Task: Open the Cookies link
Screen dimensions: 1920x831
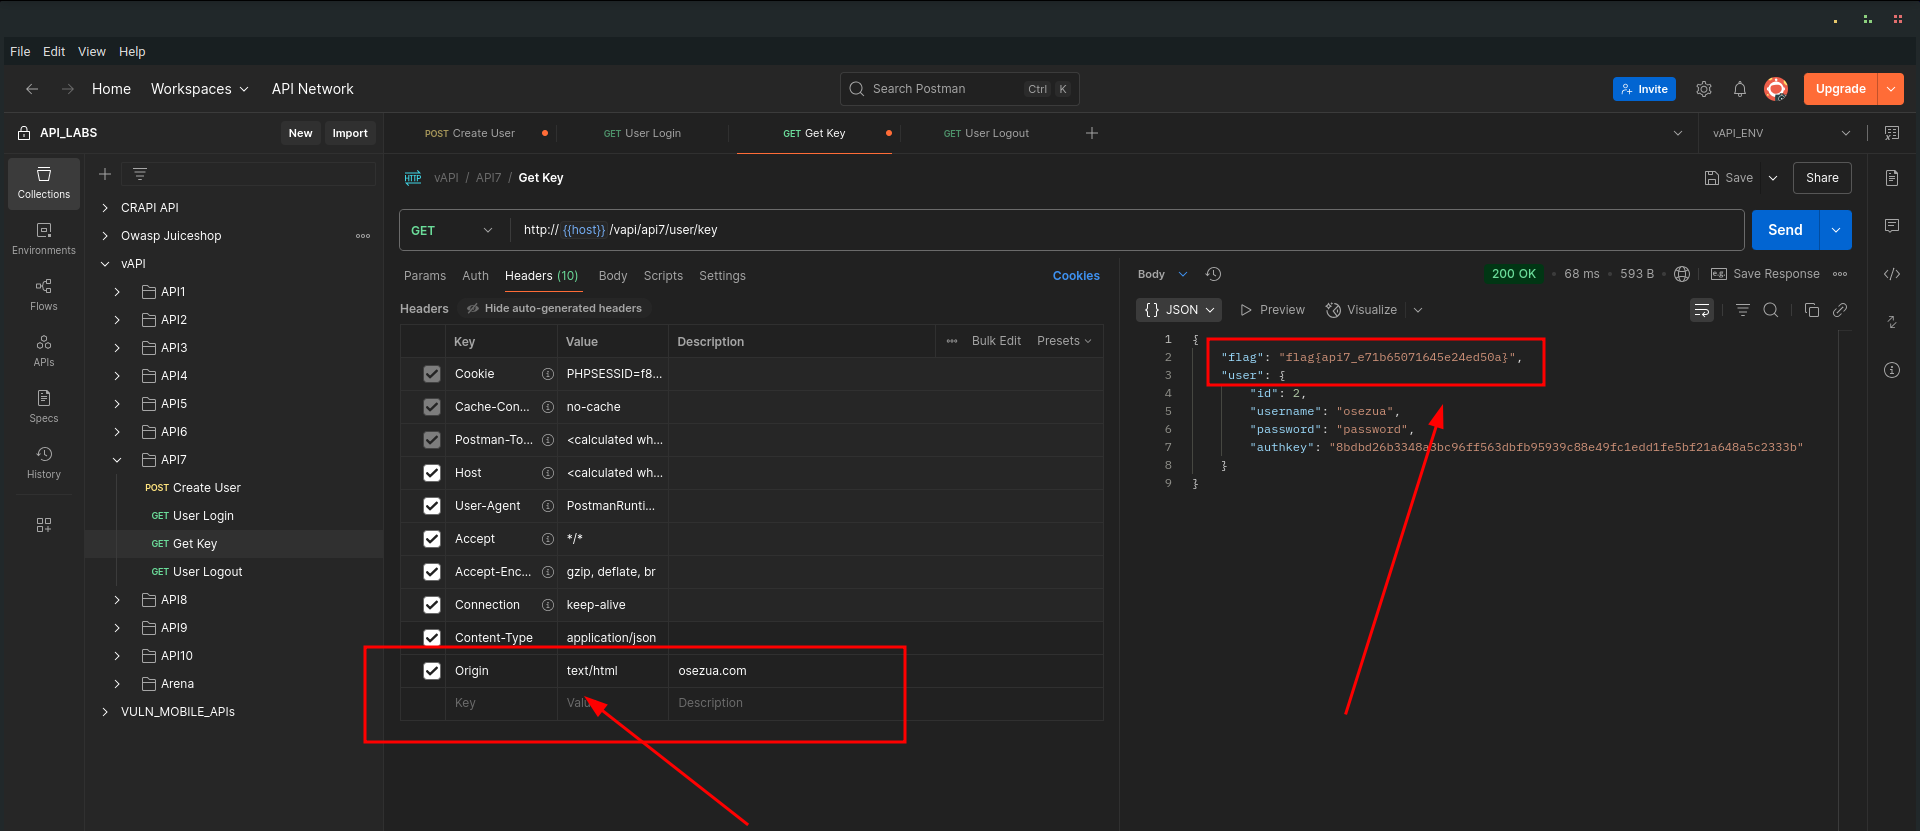Action: pyautogui.click(x=1076, y=276)
